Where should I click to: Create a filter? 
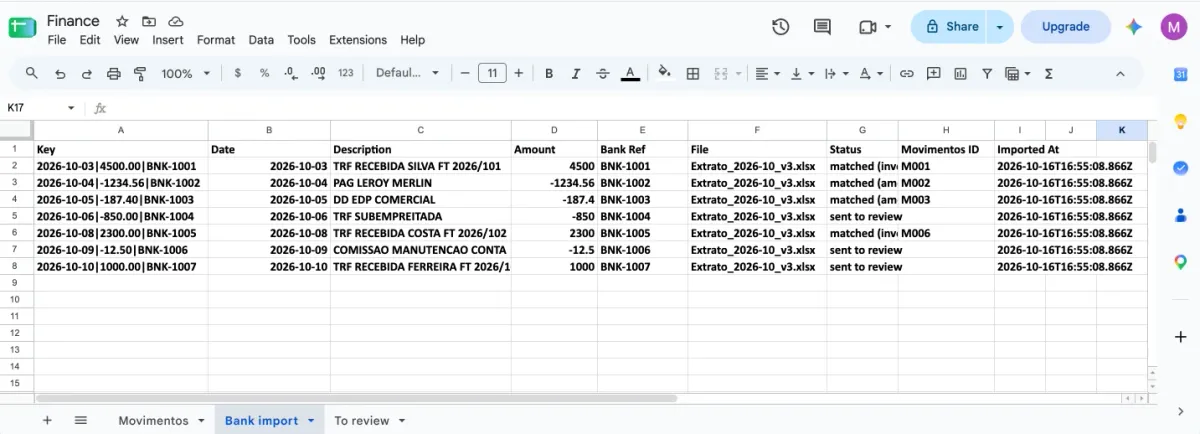tap(987, 73)
